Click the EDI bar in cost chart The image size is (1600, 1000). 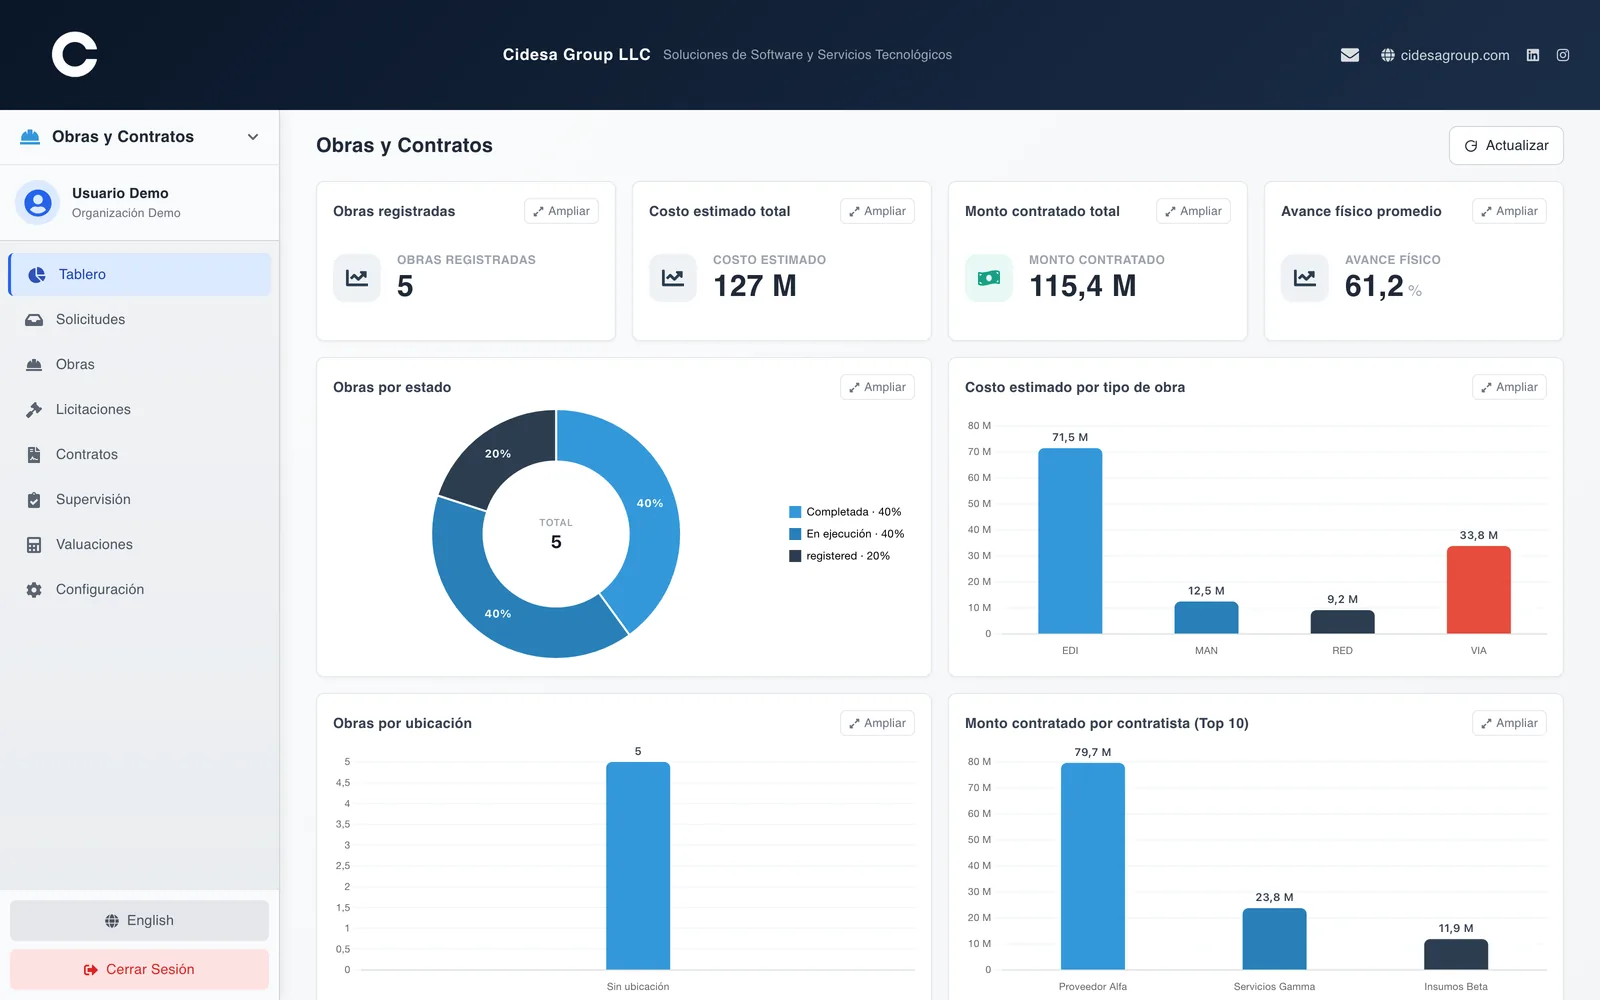click(1070, 541)
